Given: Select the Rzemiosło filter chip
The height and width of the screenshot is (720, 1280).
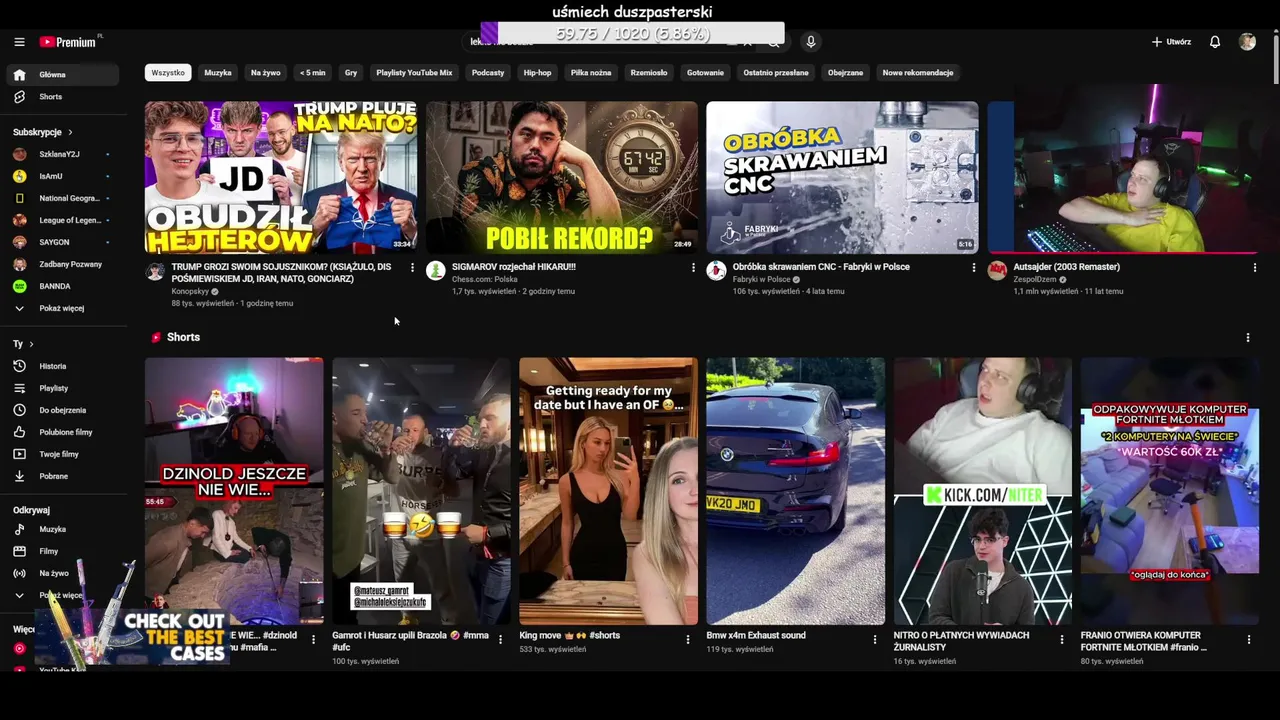Looking at the screenshot, I should coord(649,73).
